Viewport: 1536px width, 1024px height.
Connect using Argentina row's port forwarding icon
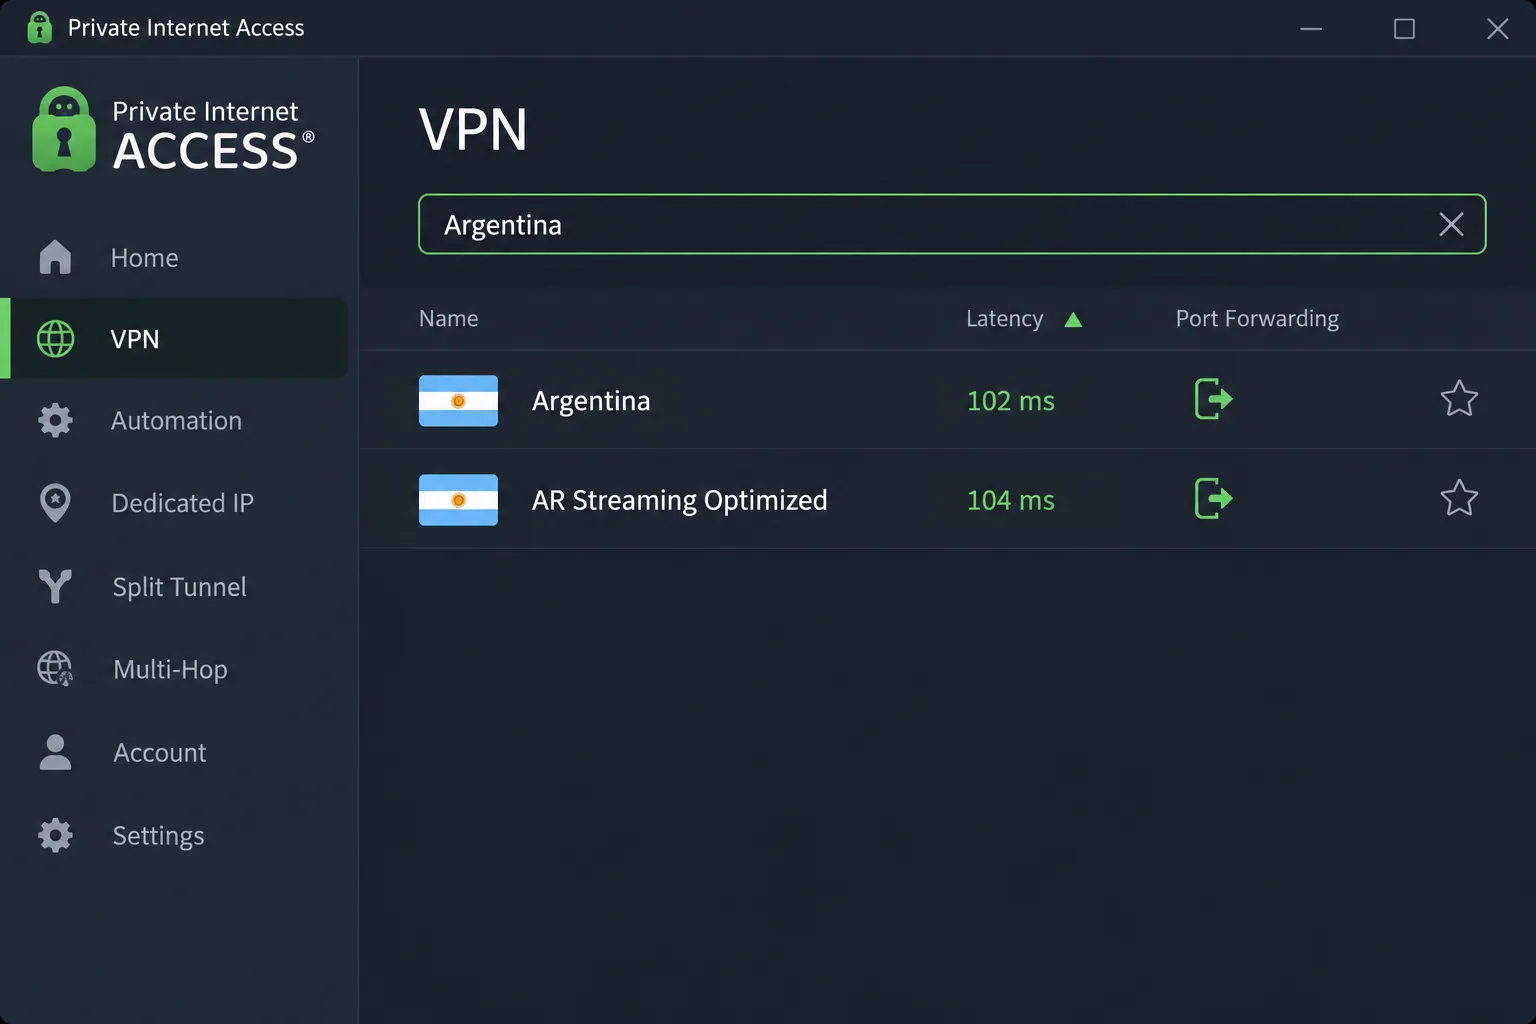click(1213, 399)
